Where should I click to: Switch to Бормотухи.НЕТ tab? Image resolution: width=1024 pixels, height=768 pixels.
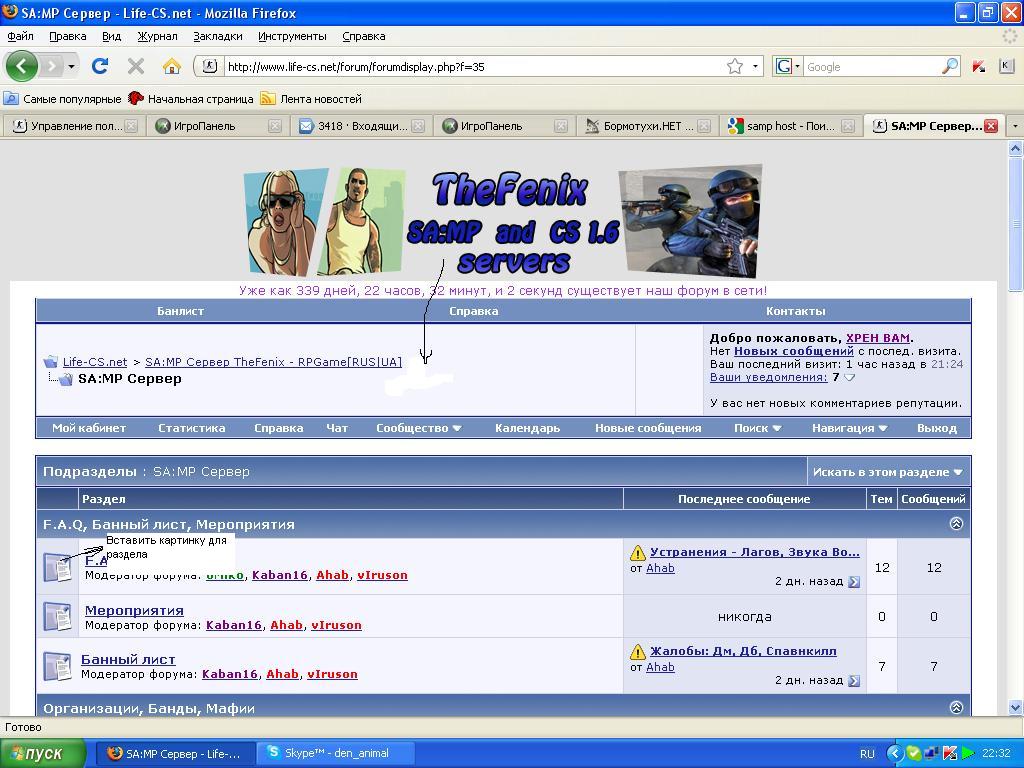(647, 126)
